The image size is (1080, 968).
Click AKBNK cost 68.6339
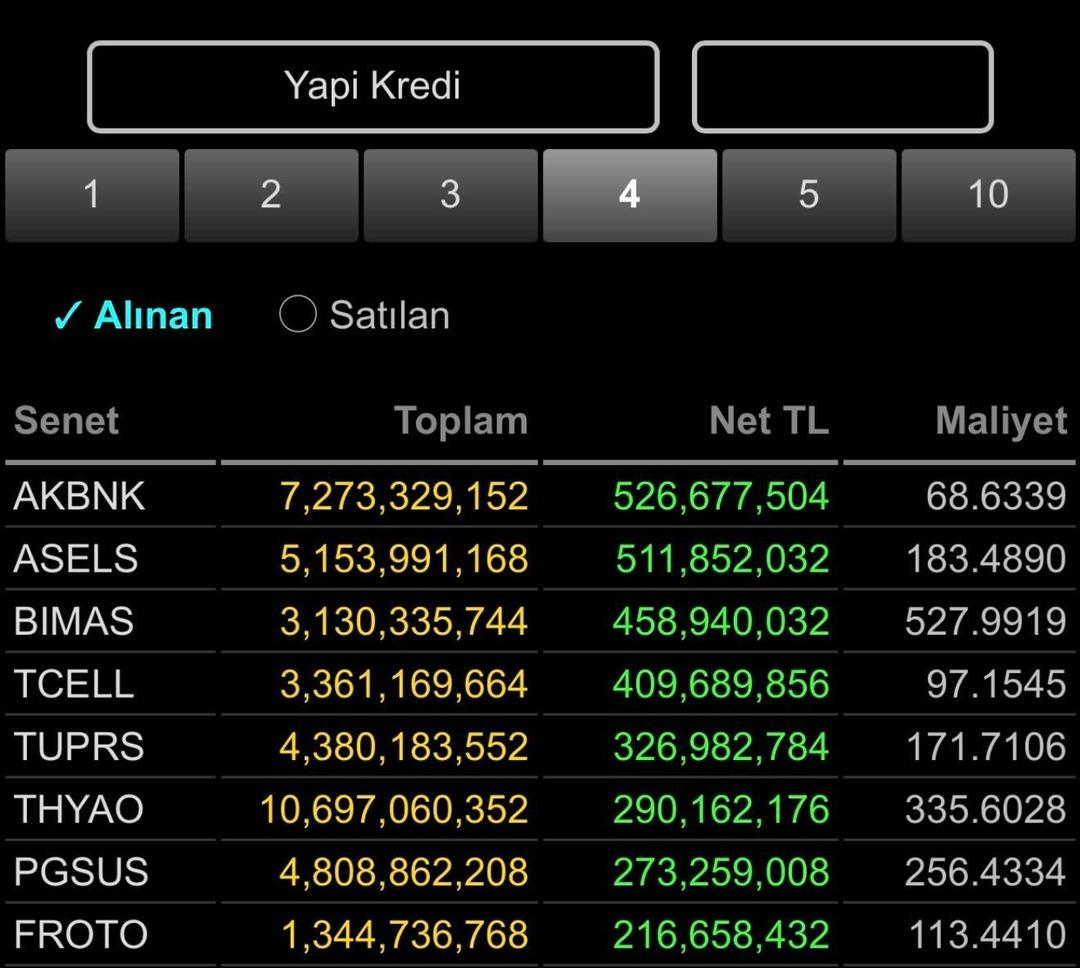[x=996, y=496]
